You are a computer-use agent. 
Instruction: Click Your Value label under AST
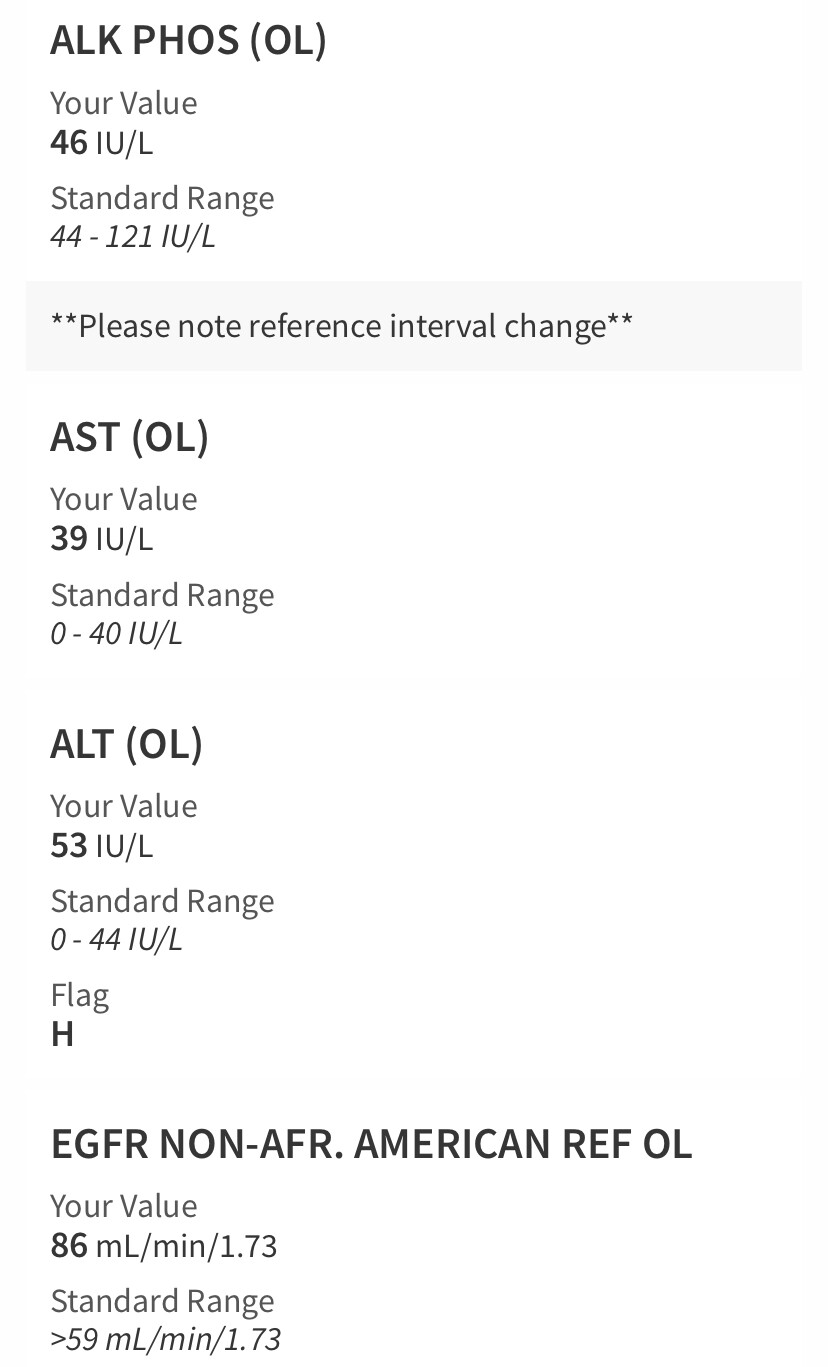point(124,499)
